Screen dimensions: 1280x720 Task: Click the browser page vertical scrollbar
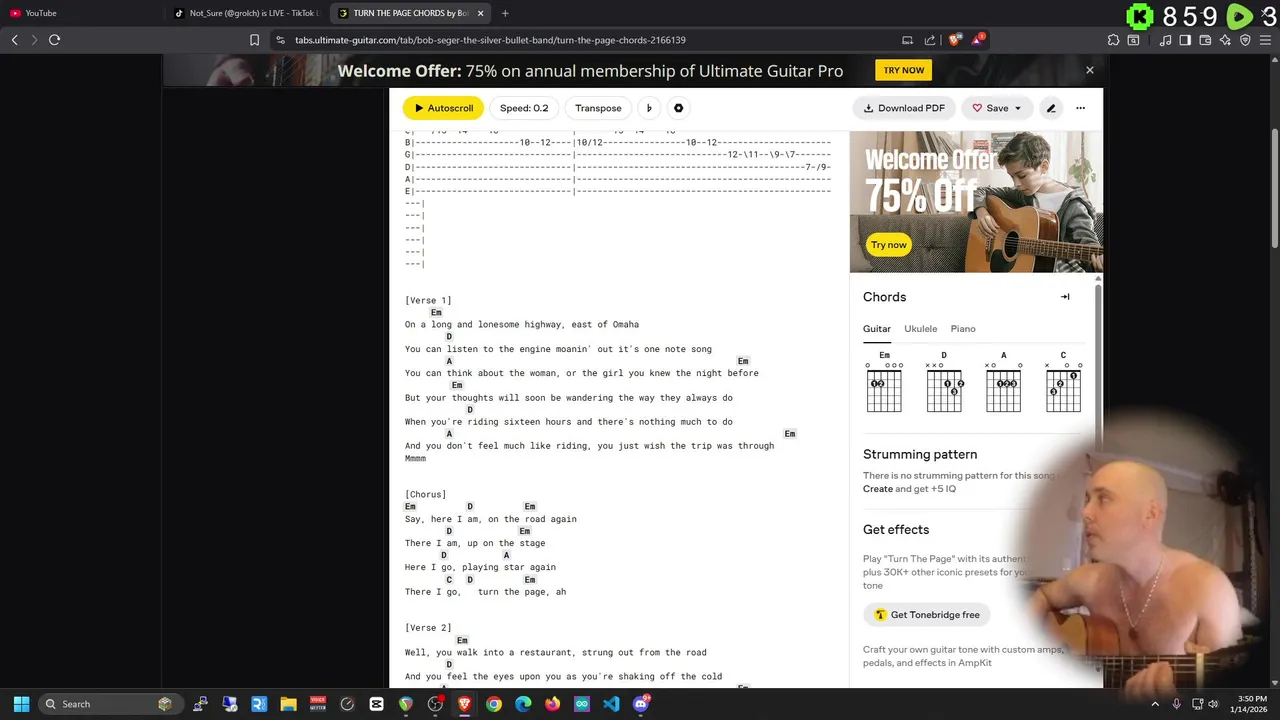[x=1274, y=190]
